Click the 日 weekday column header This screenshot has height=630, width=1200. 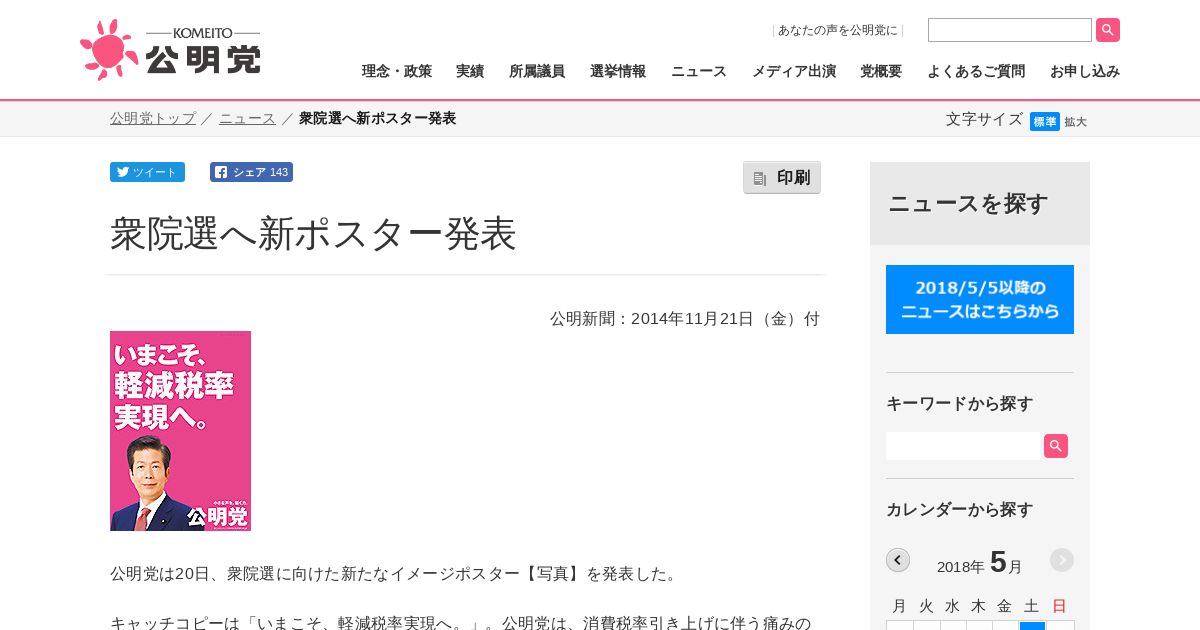pos(1060,605)
